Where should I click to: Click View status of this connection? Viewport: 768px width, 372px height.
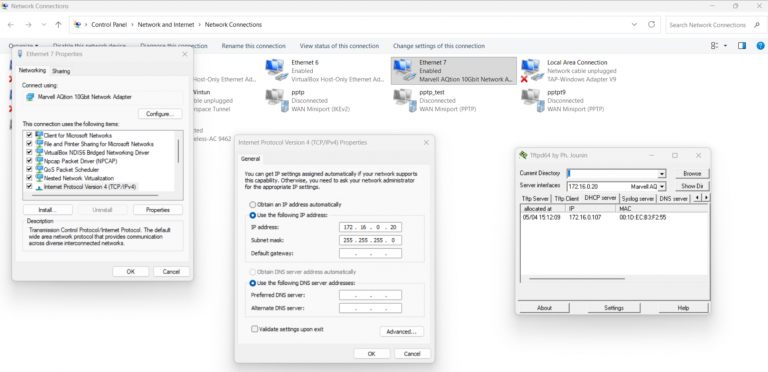click(339, 46)
